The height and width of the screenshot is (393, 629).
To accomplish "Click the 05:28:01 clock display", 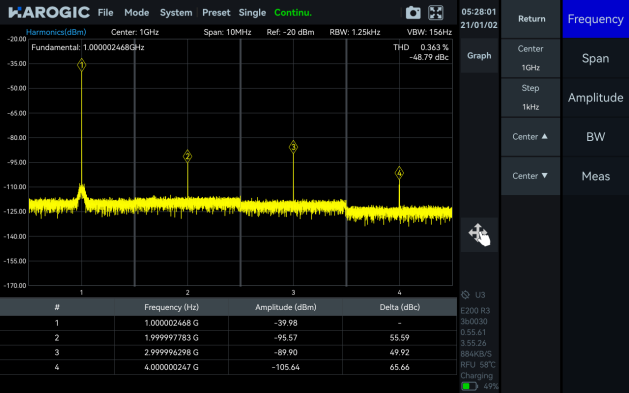I will [479, 12].
